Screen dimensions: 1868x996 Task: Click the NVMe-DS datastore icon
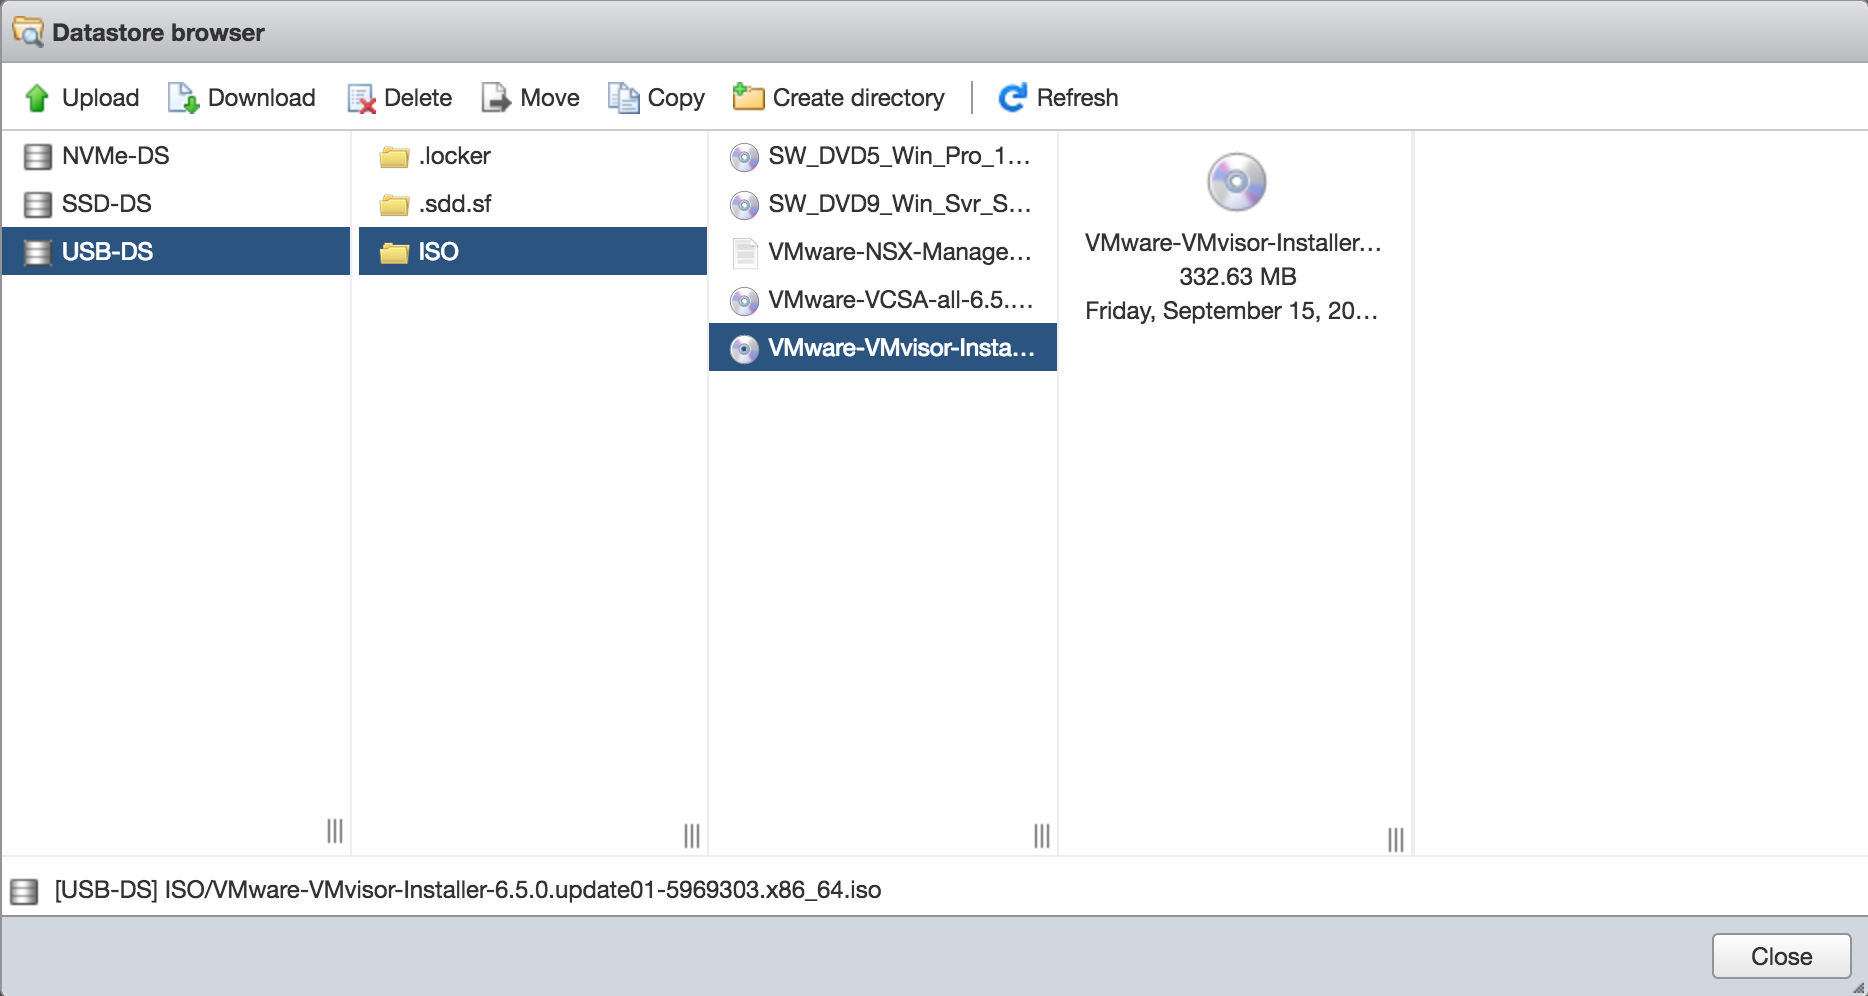tap(38, 156)
